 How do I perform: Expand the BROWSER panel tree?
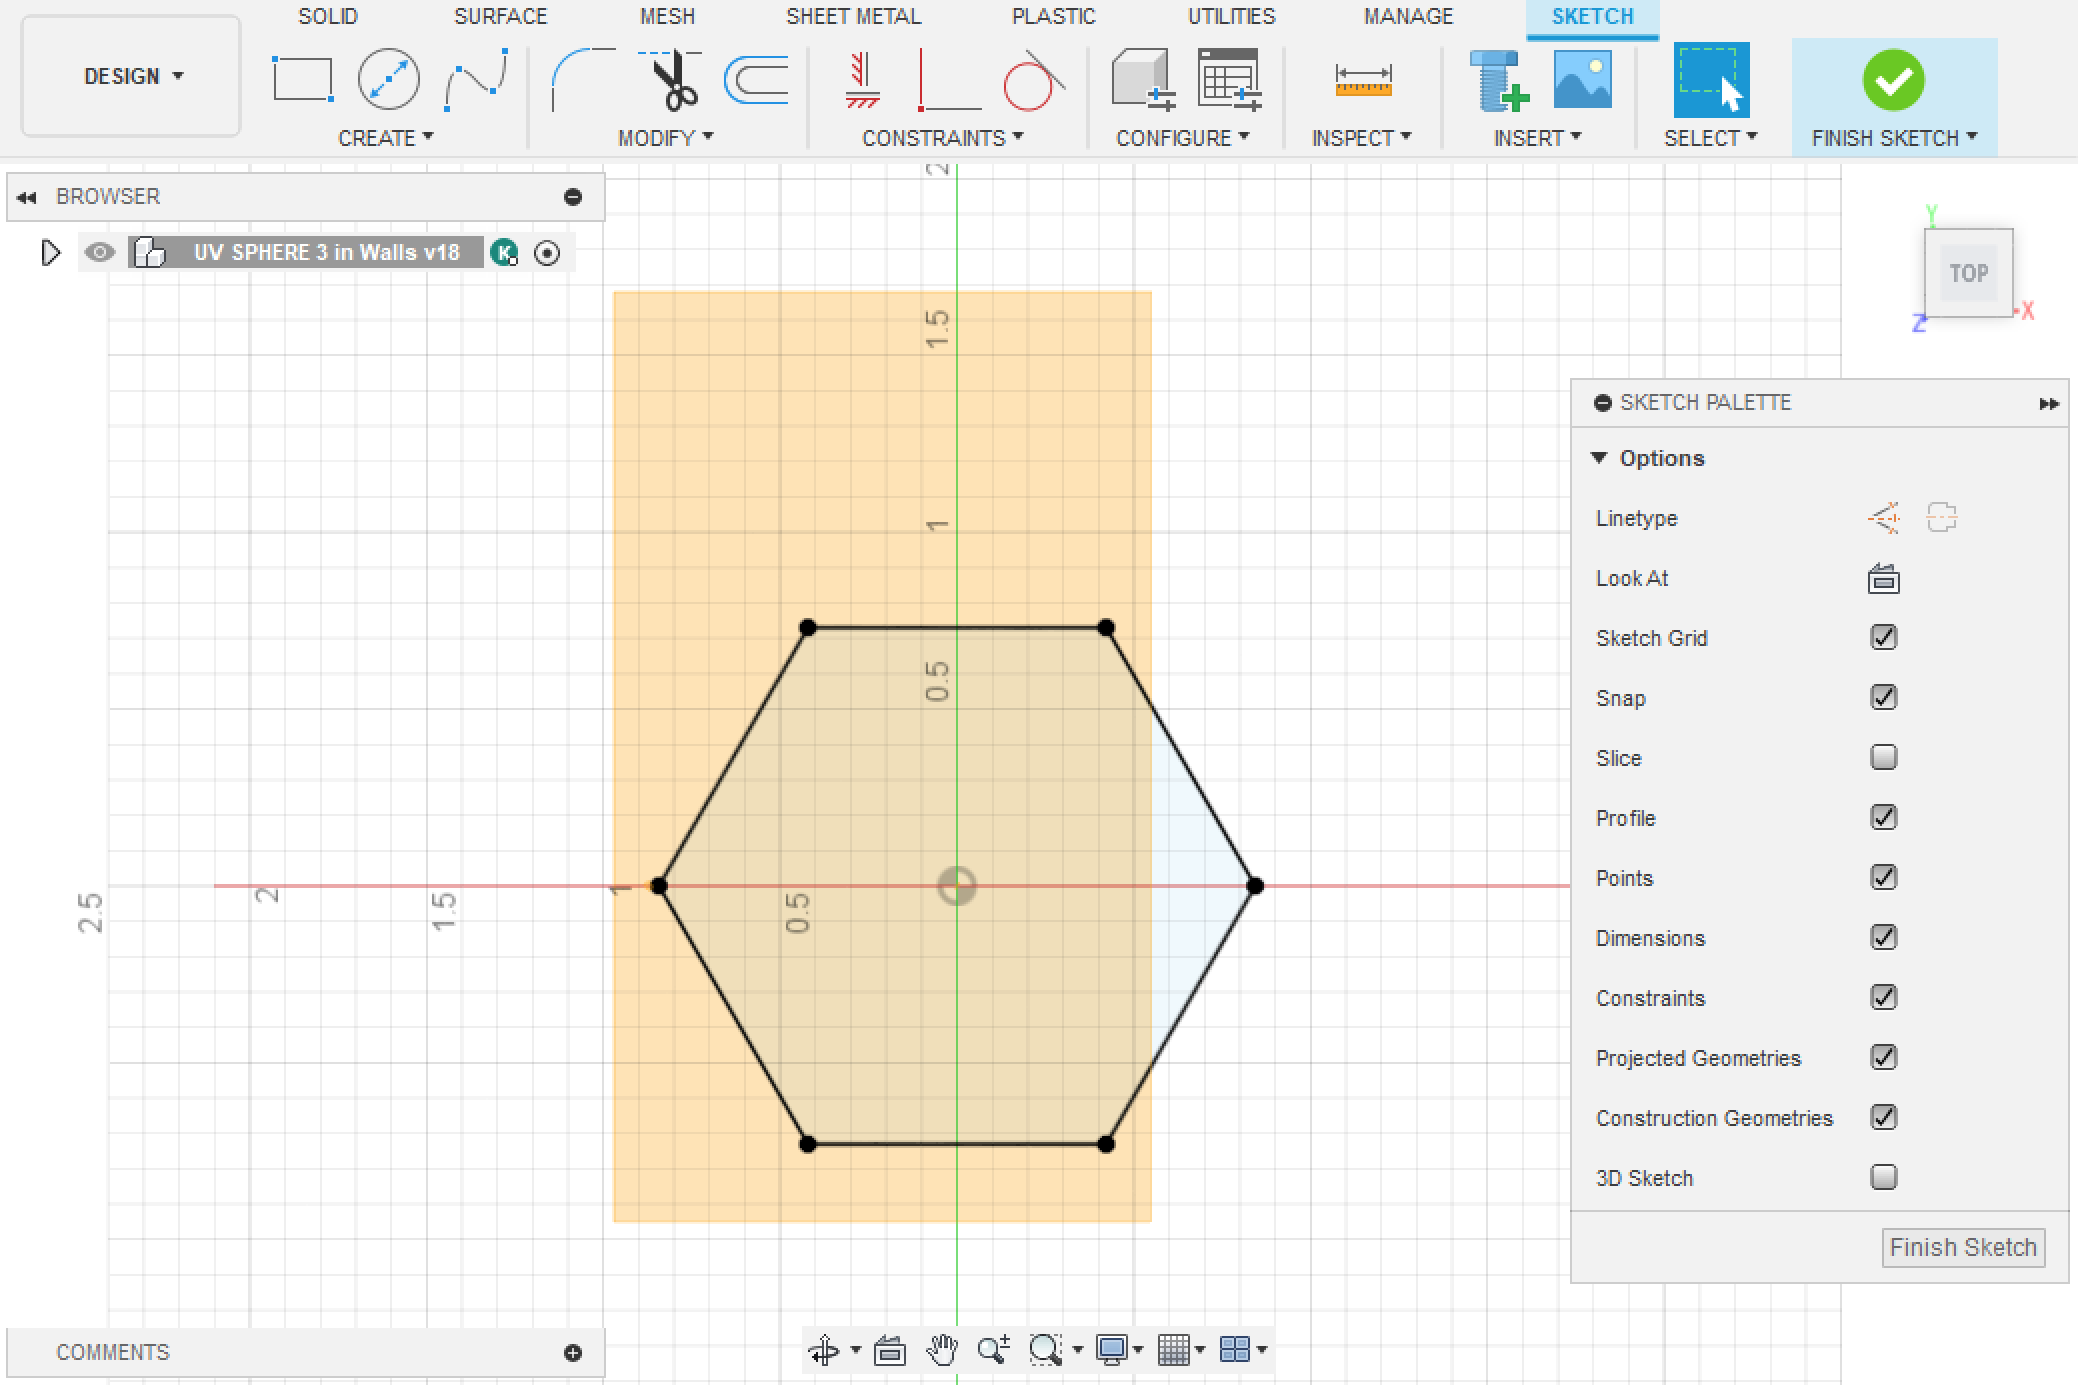46,252
